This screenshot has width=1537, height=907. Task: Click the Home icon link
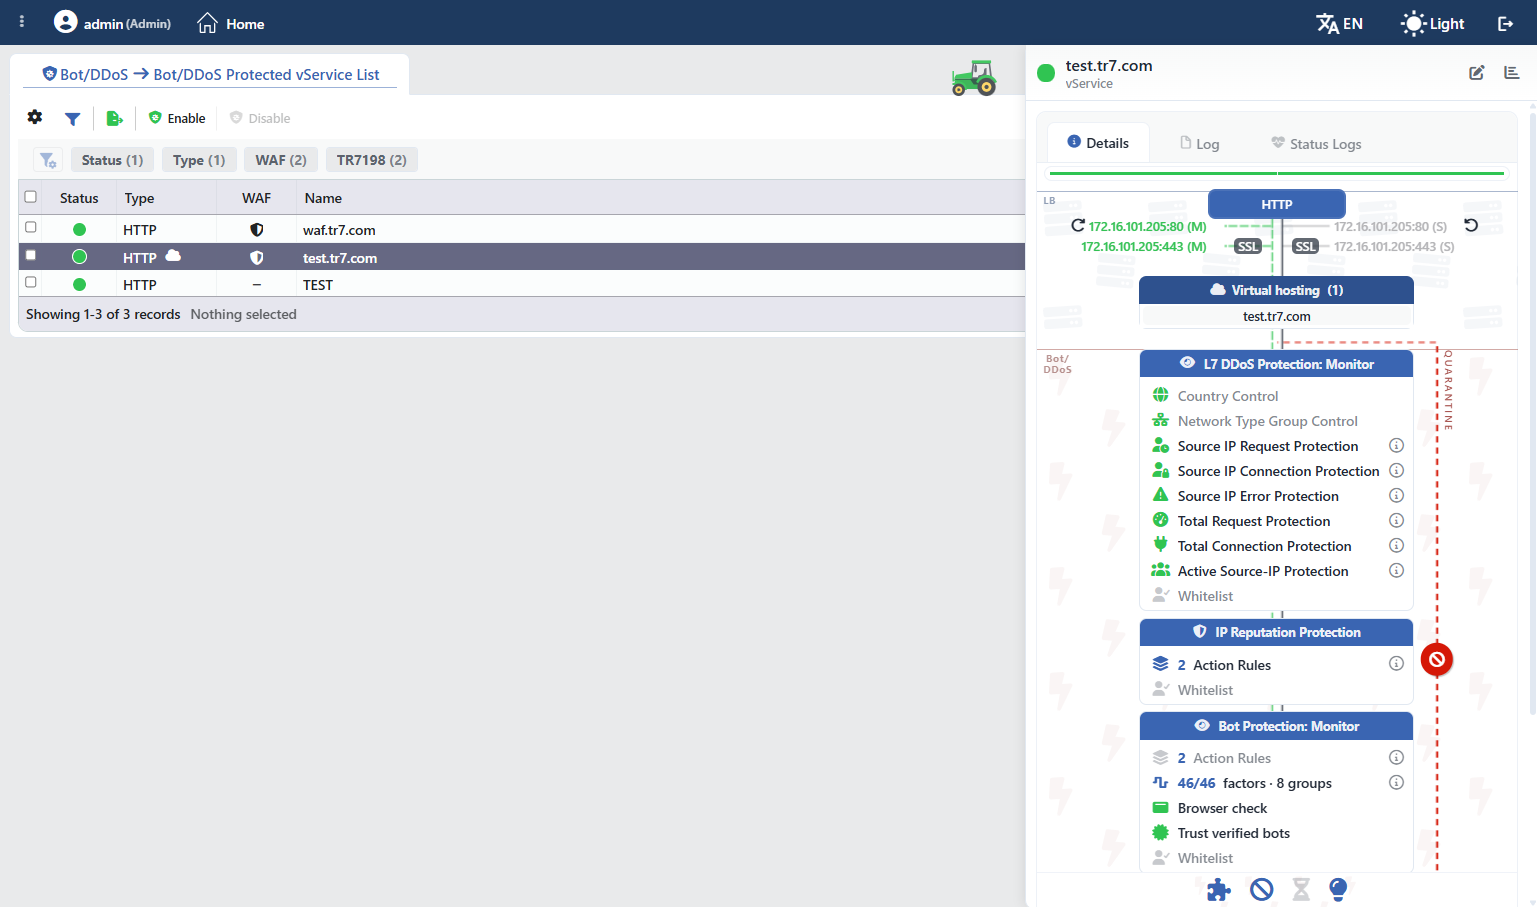pyautogui.click(x=231, y=23)
